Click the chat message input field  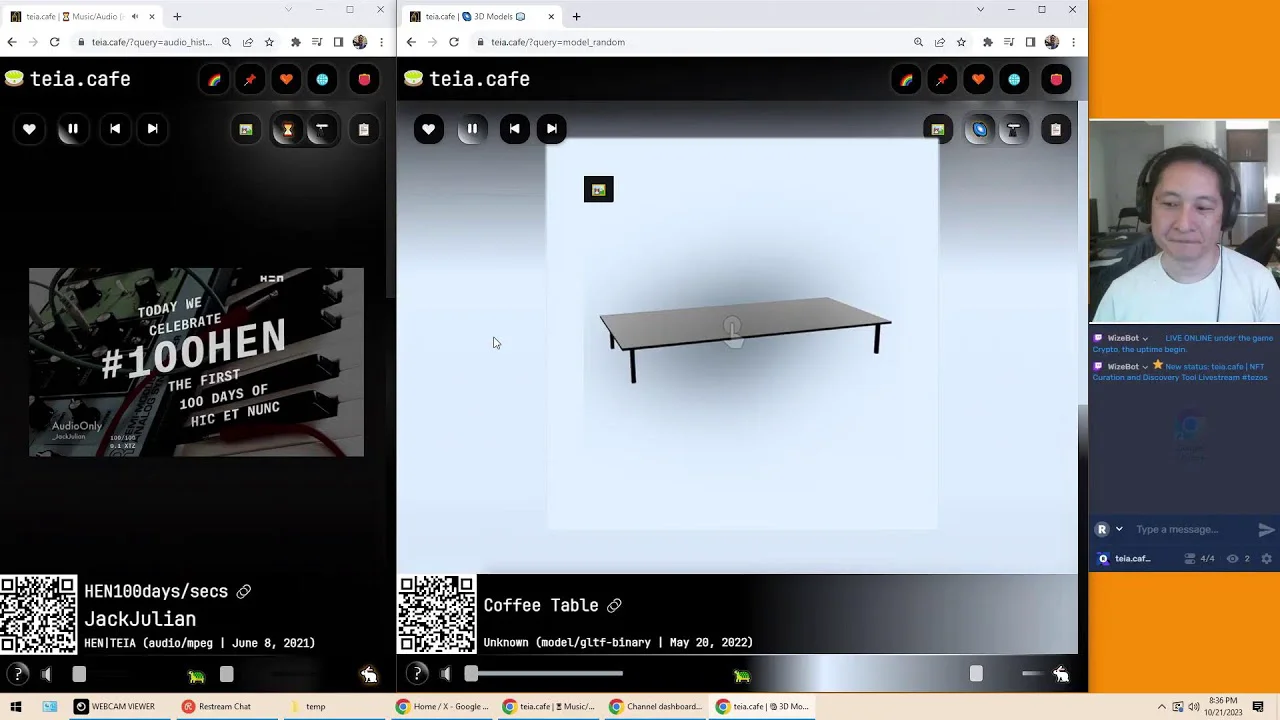(1190, 529)
